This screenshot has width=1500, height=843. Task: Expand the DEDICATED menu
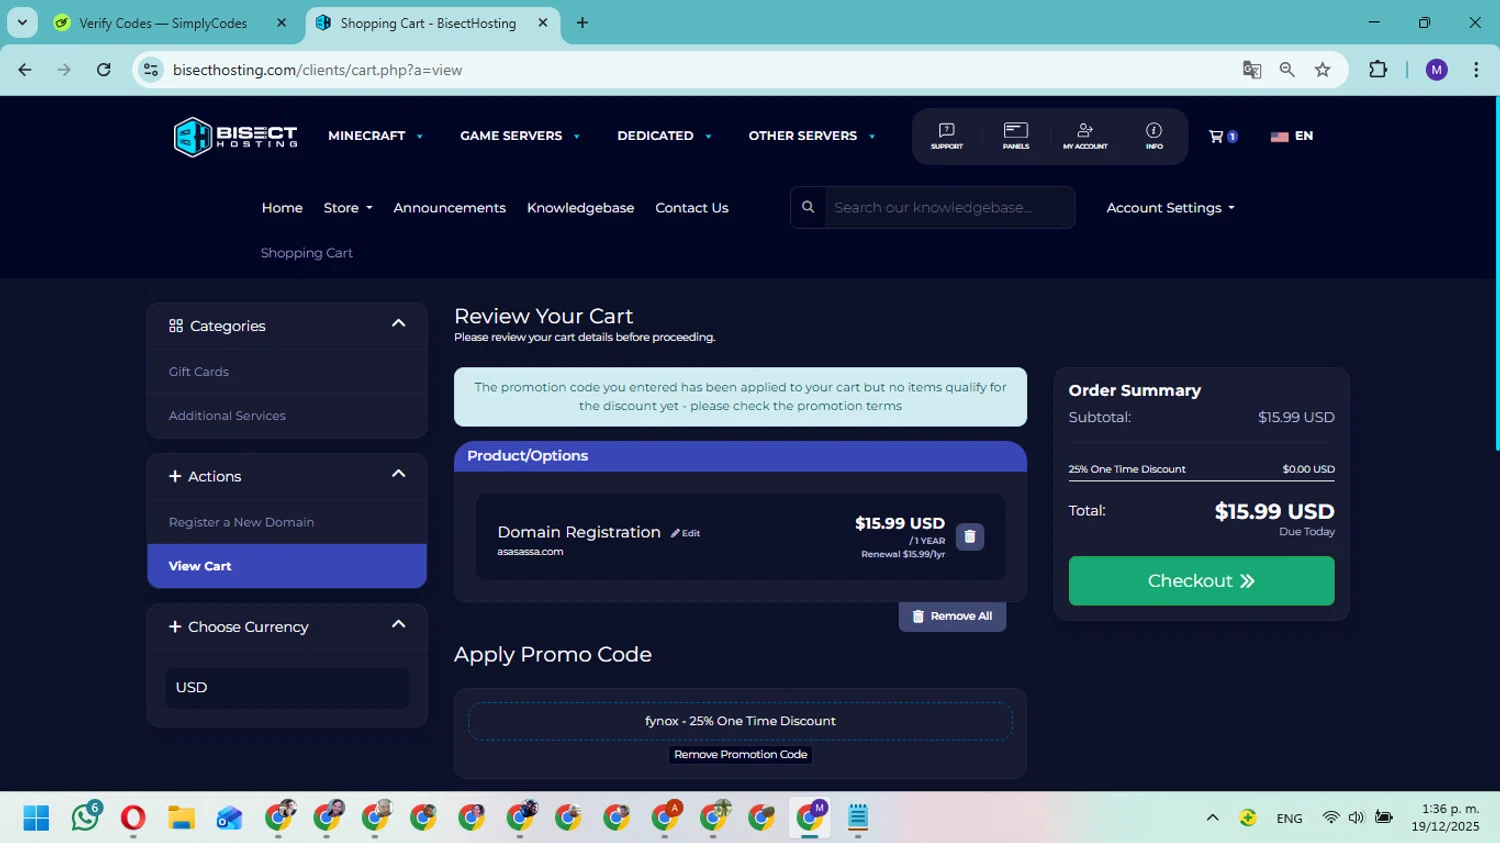point(664,136)
